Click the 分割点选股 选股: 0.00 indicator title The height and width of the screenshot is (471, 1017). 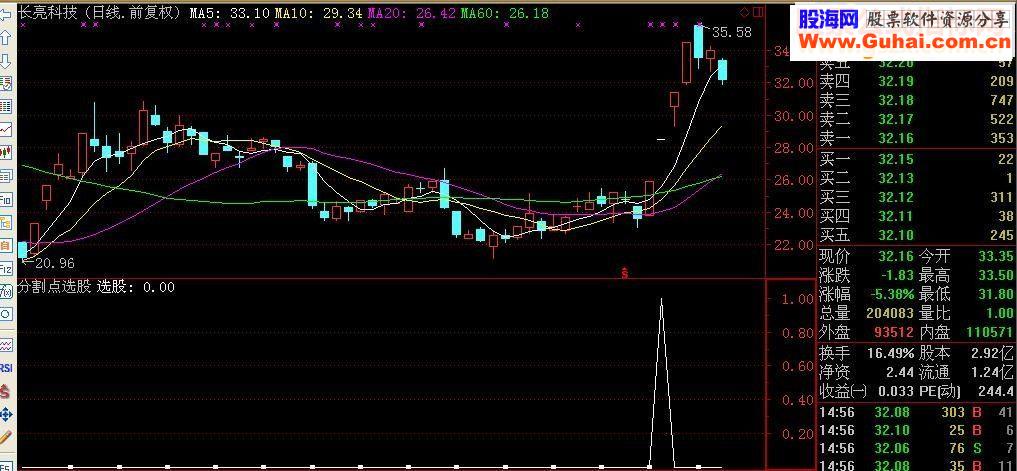pyautogui.click(x=96, y=287)
